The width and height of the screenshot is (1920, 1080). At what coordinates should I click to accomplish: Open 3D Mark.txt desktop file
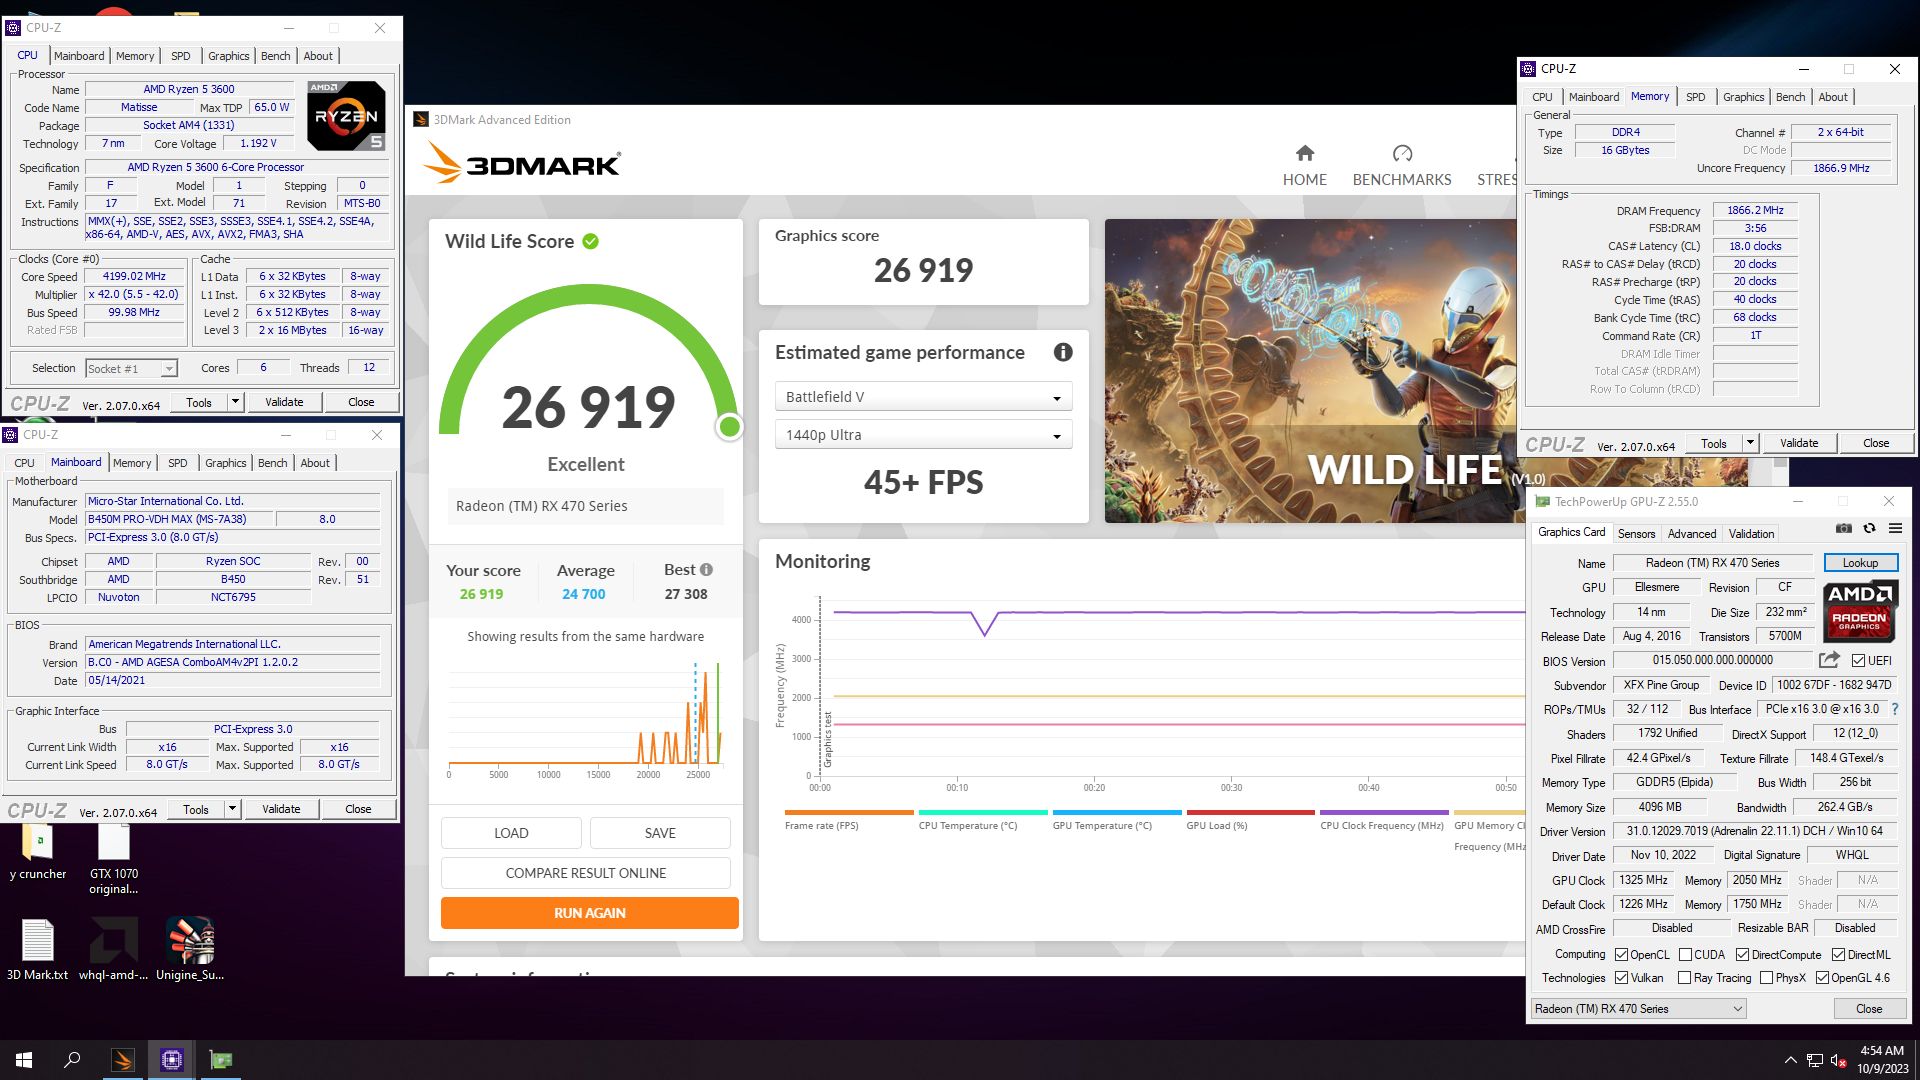(37, 949)
